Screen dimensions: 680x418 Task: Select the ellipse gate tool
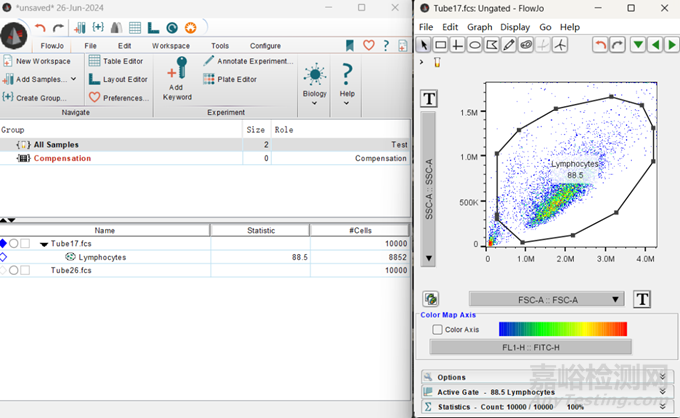(x=475, y=45)
